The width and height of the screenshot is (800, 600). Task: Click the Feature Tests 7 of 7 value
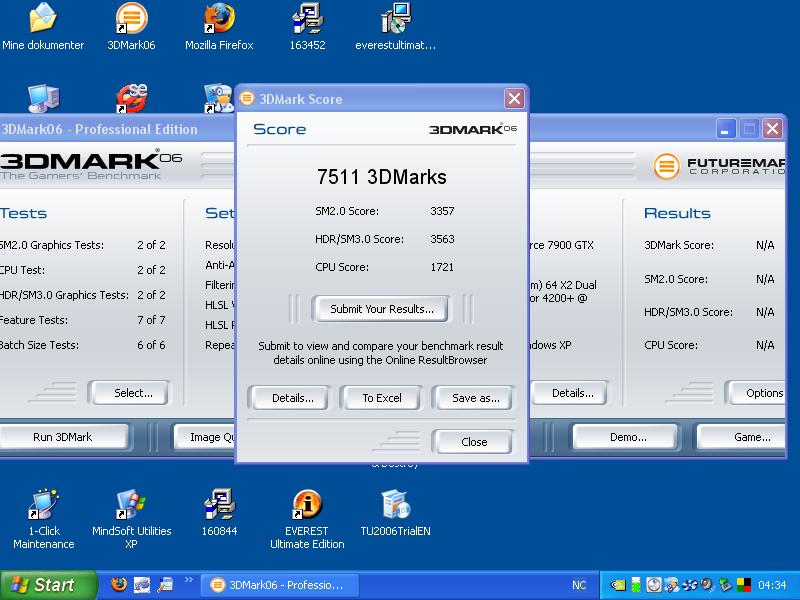pyautogui.click(x=151, y=320)
